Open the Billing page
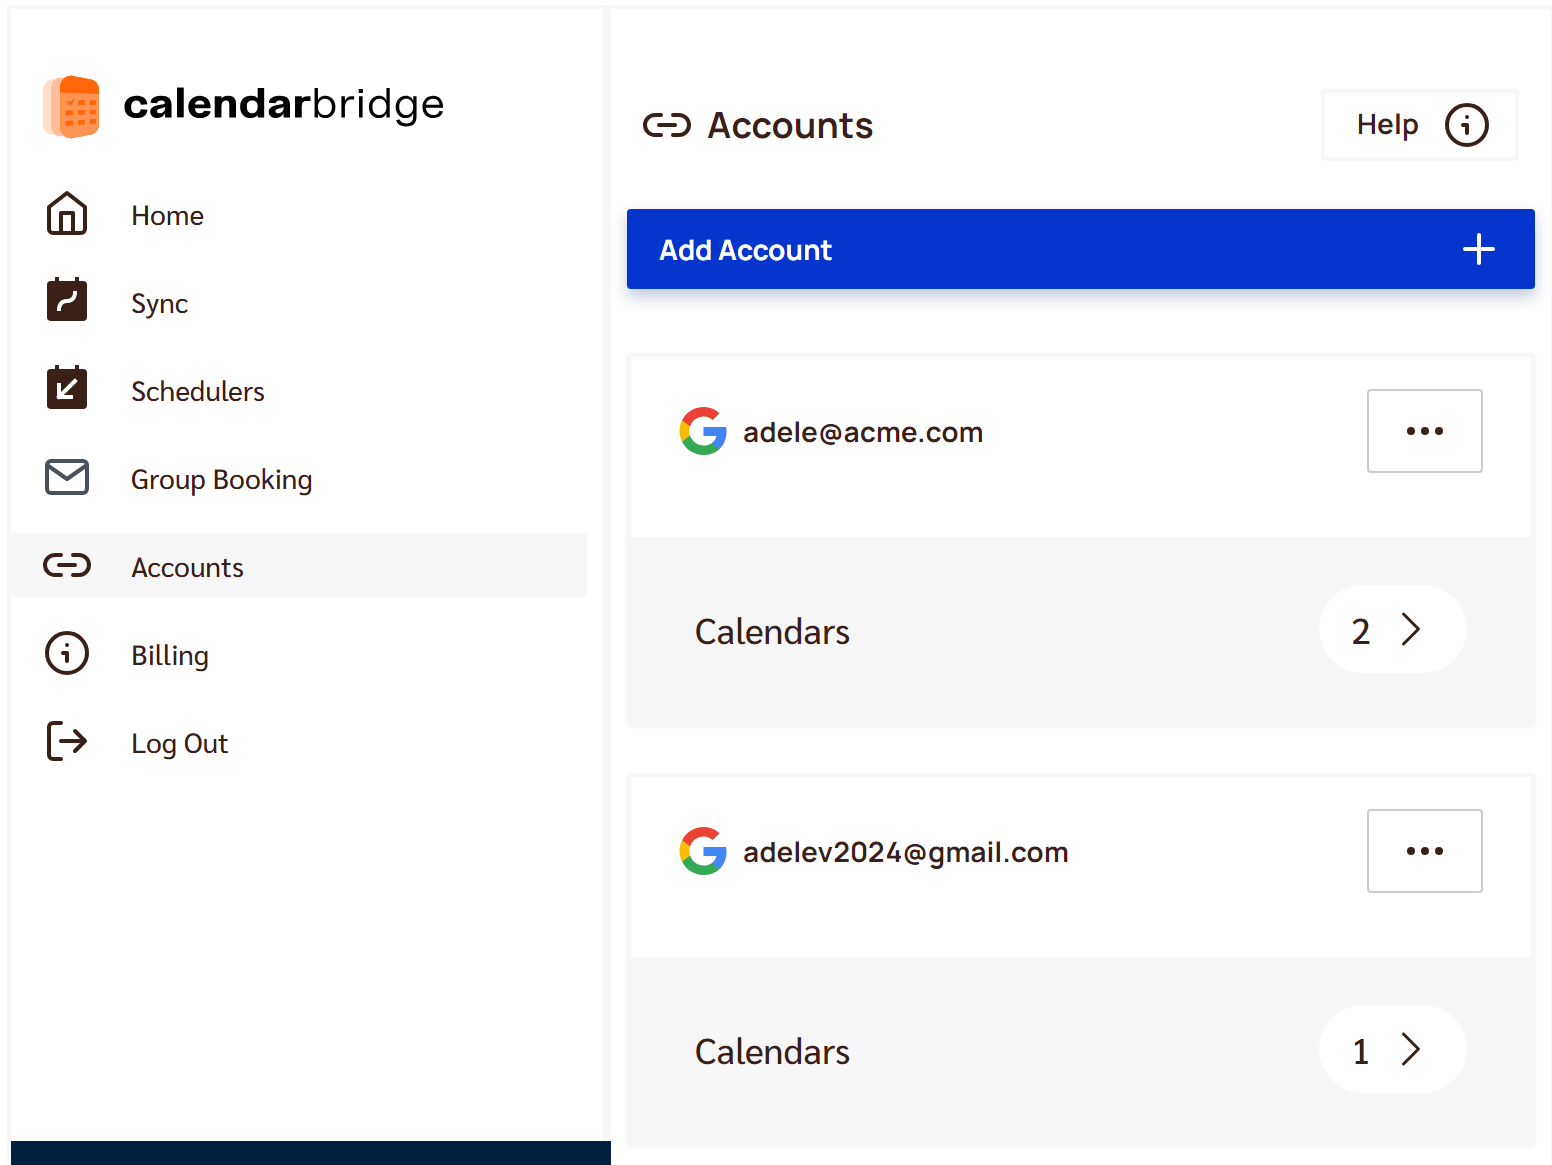 170,656
